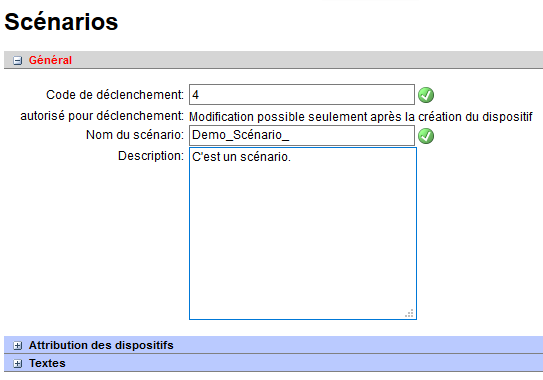
Task: Click inside the Description text area
Action: (303, 233)
